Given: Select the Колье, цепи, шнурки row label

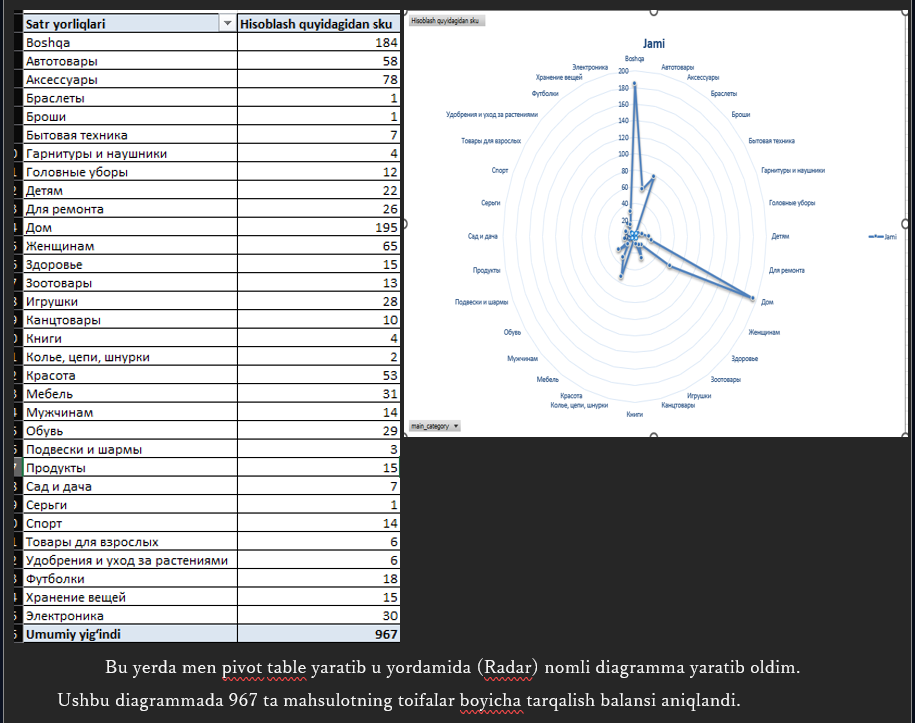Looking at the screenshot, I should [130, 357].
